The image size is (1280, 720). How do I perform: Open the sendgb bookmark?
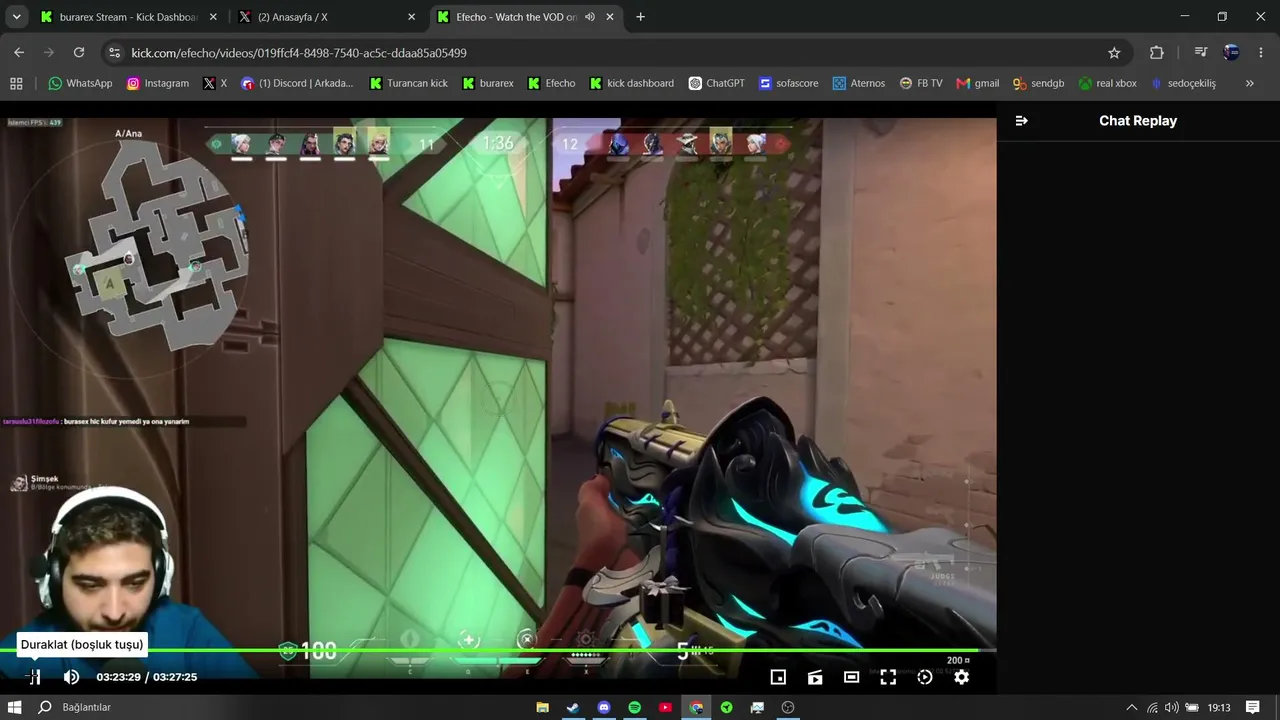(1038, 83)
